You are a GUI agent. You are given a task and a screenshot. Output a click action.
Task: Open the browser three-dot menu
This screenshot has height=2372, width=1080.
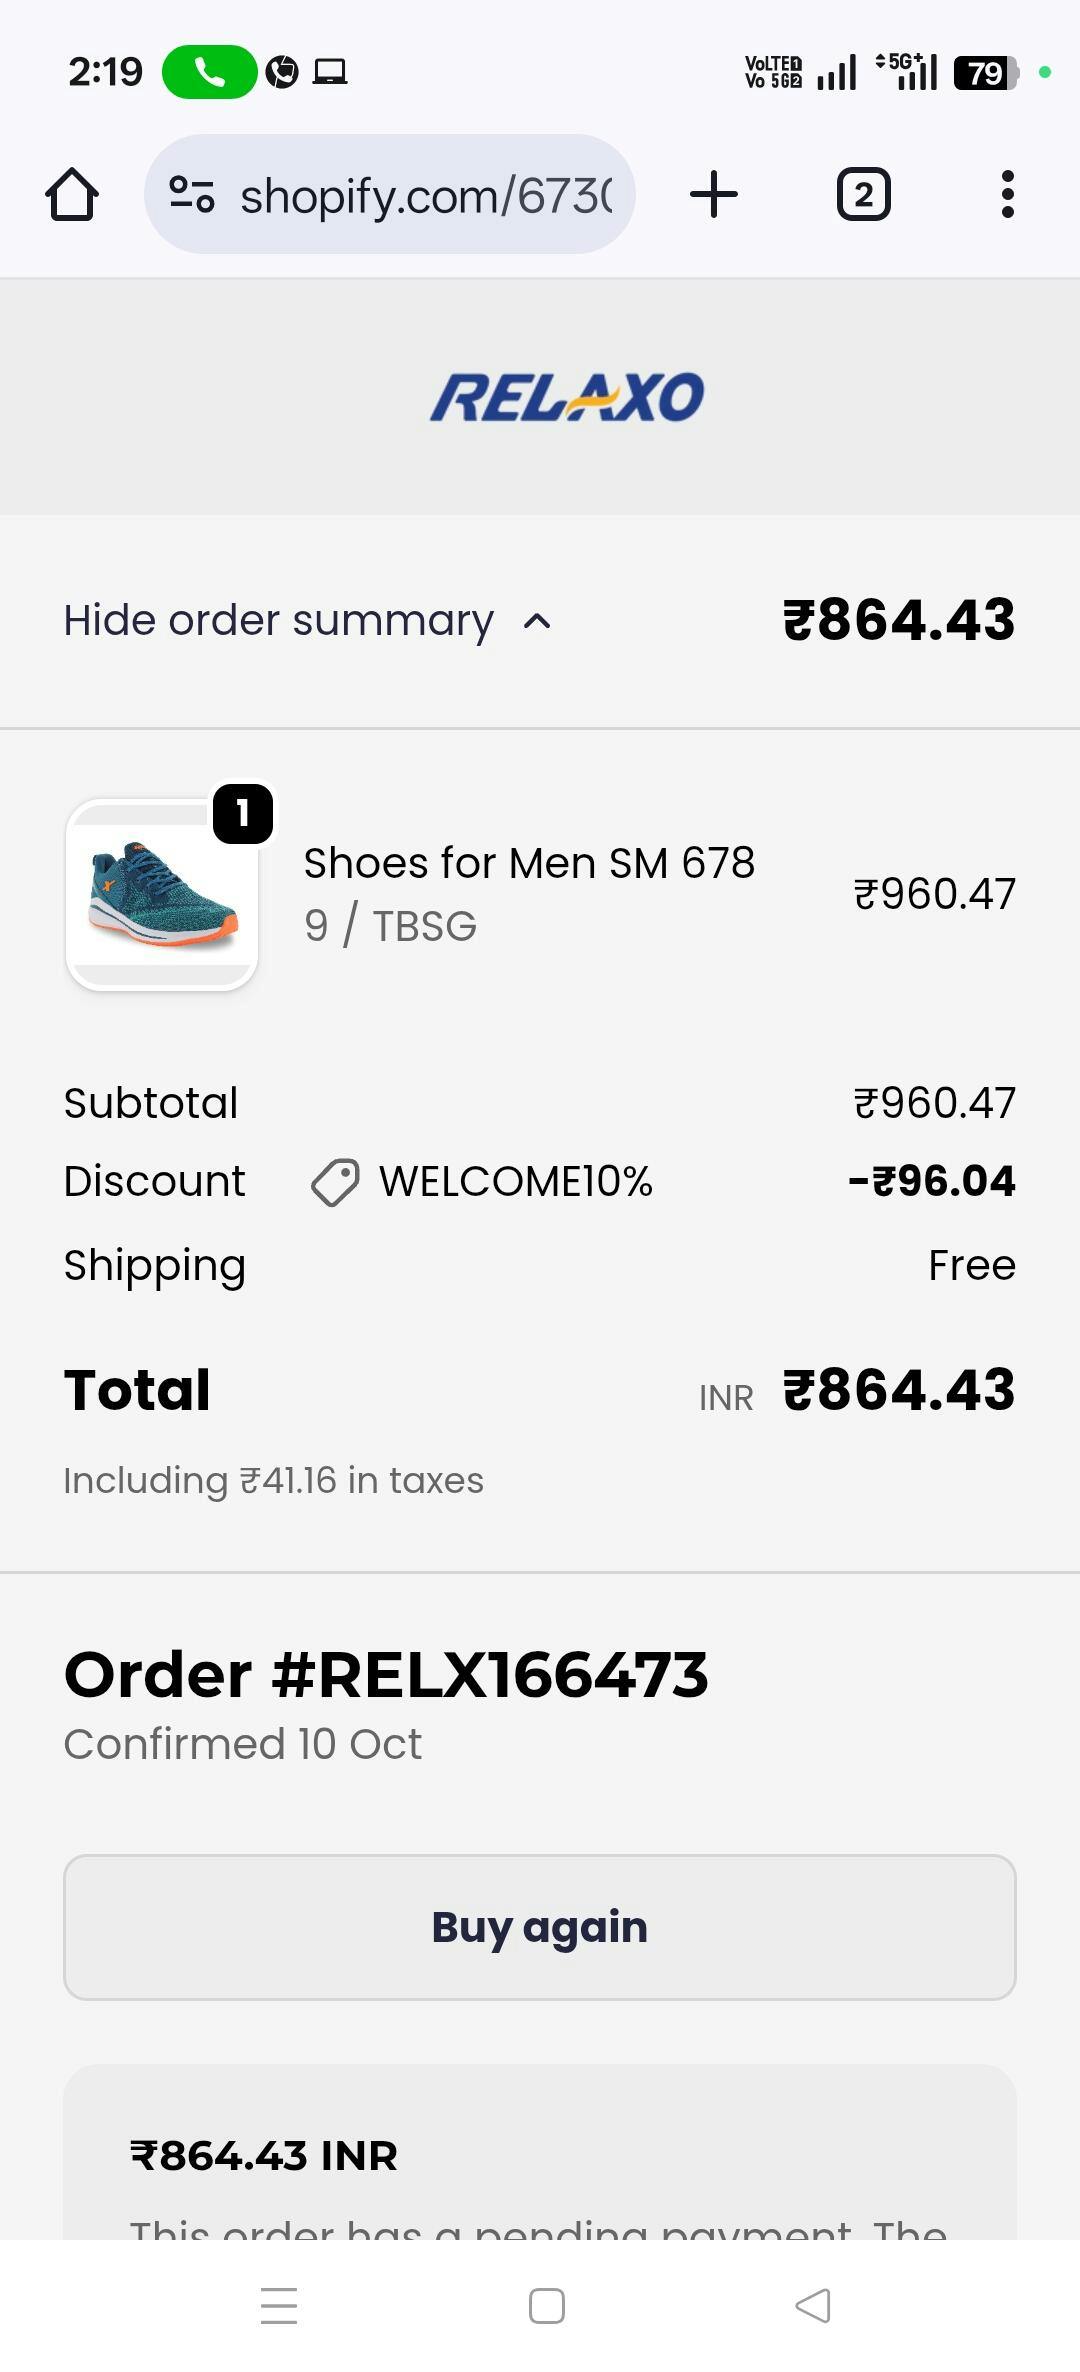(x=1007, y=194)
